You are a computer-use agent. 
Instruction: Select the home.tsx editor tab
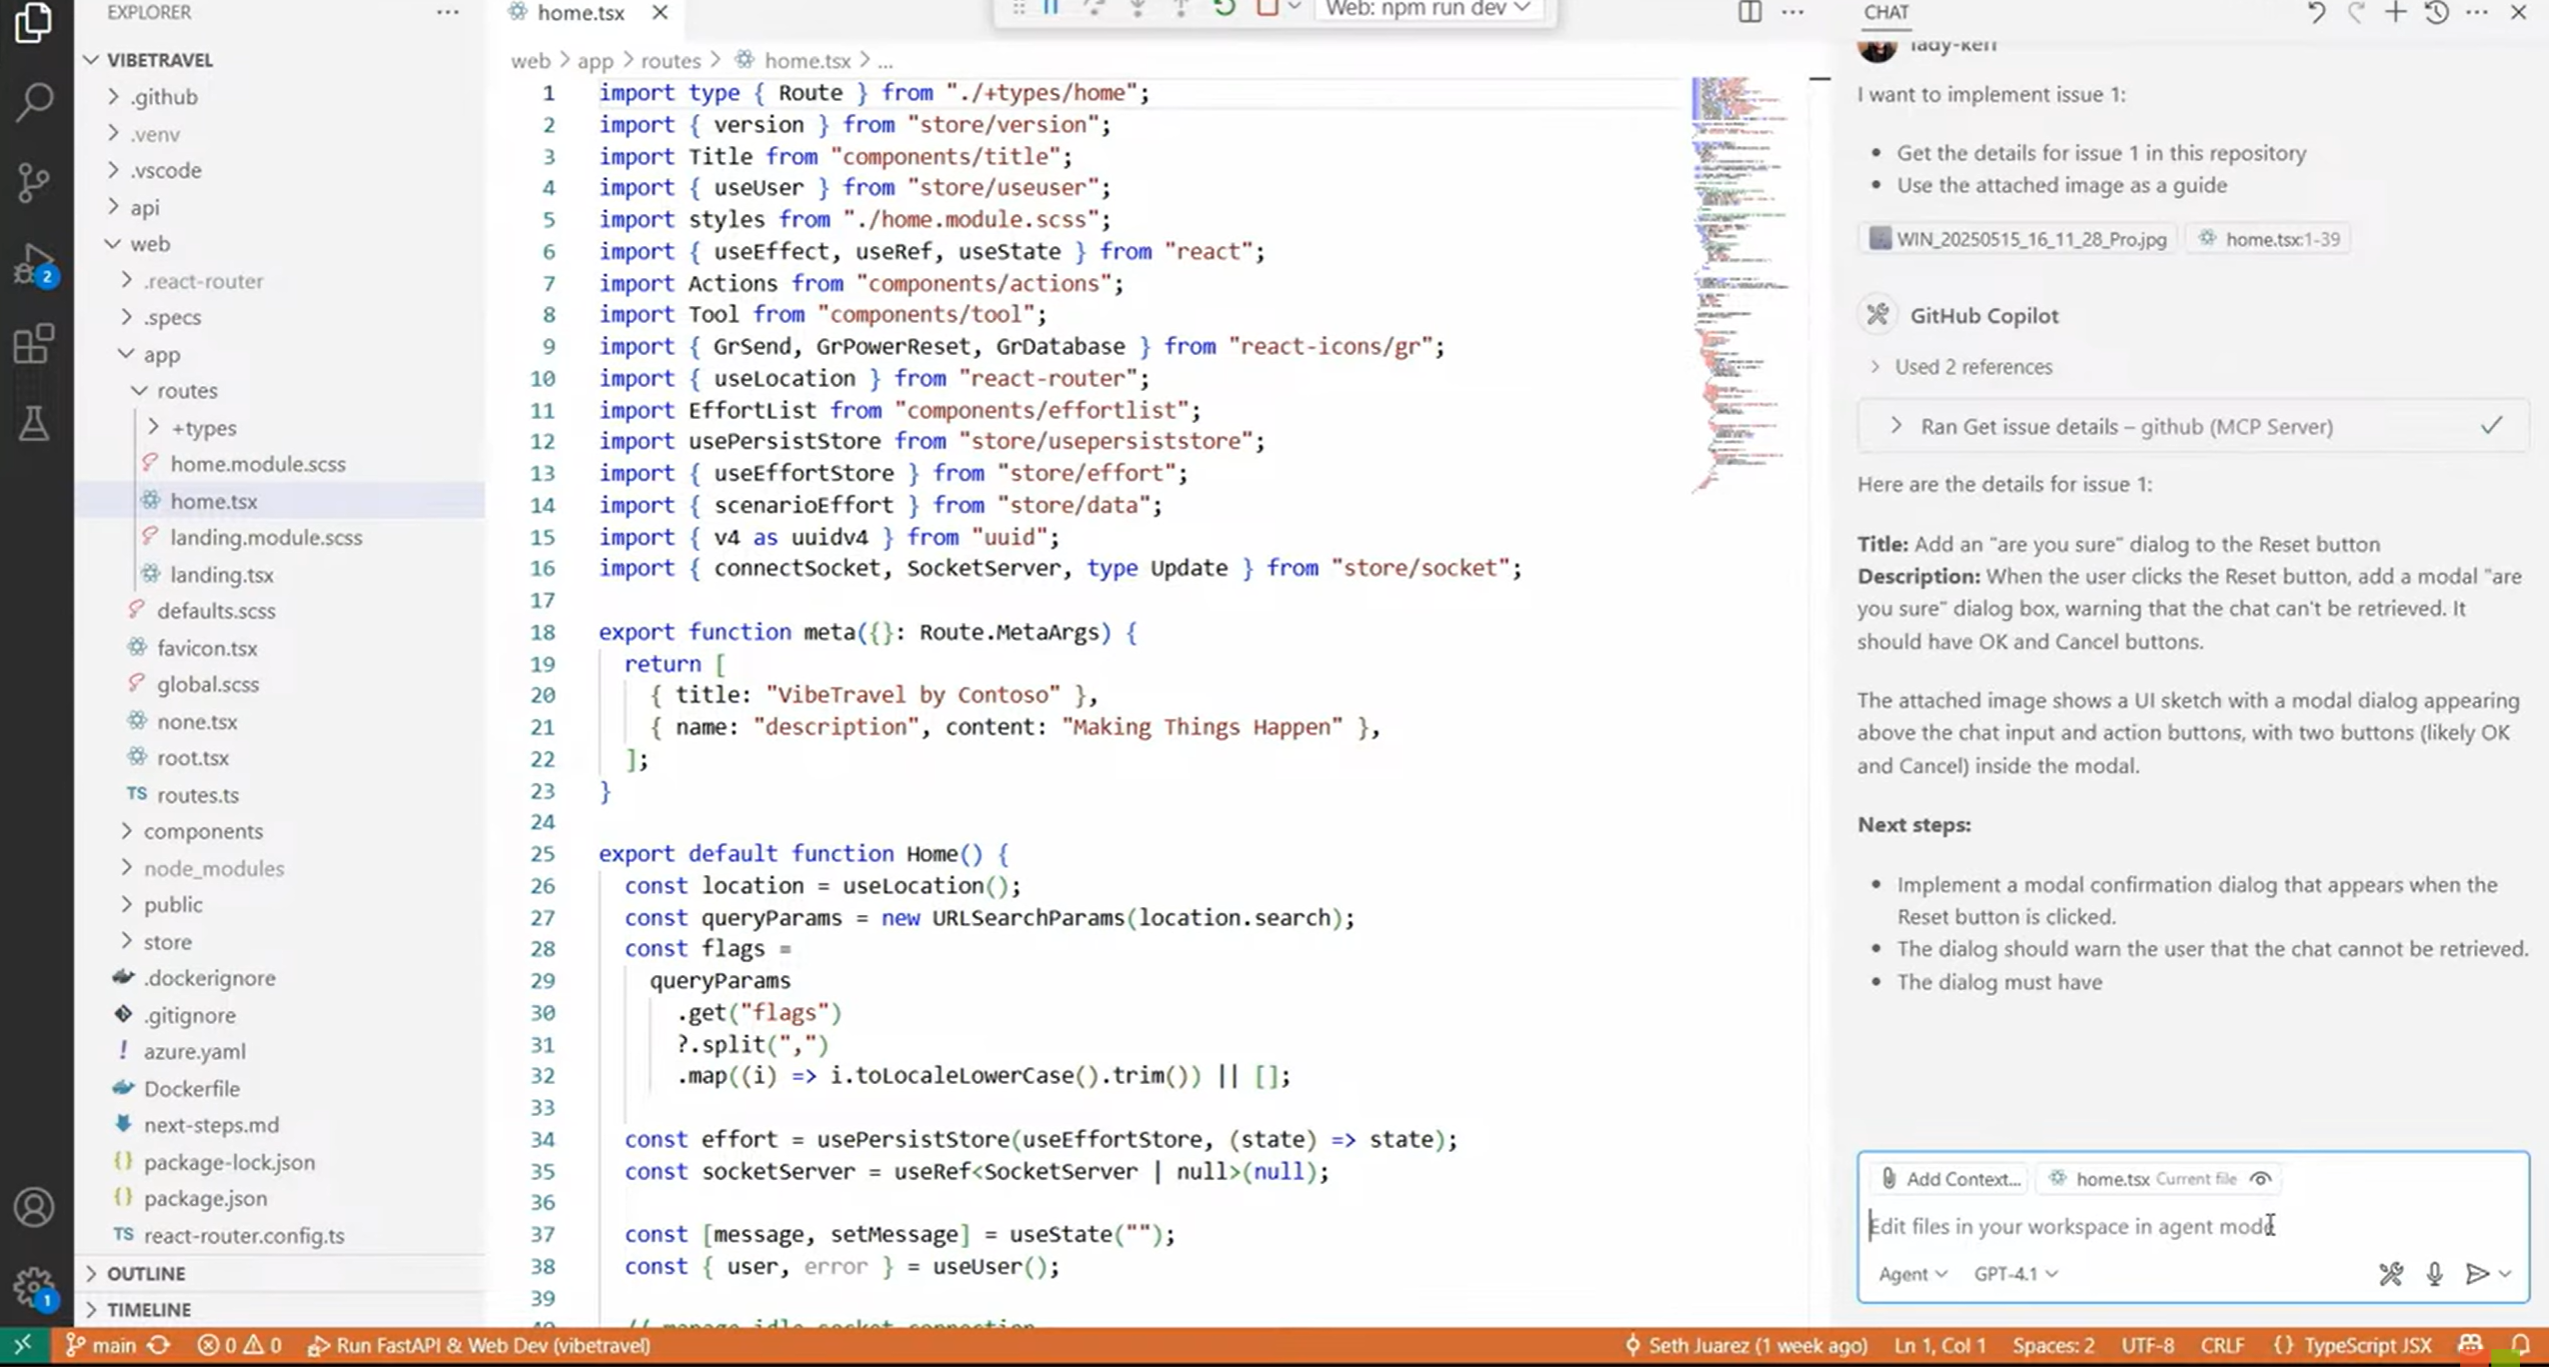(580, 13)
